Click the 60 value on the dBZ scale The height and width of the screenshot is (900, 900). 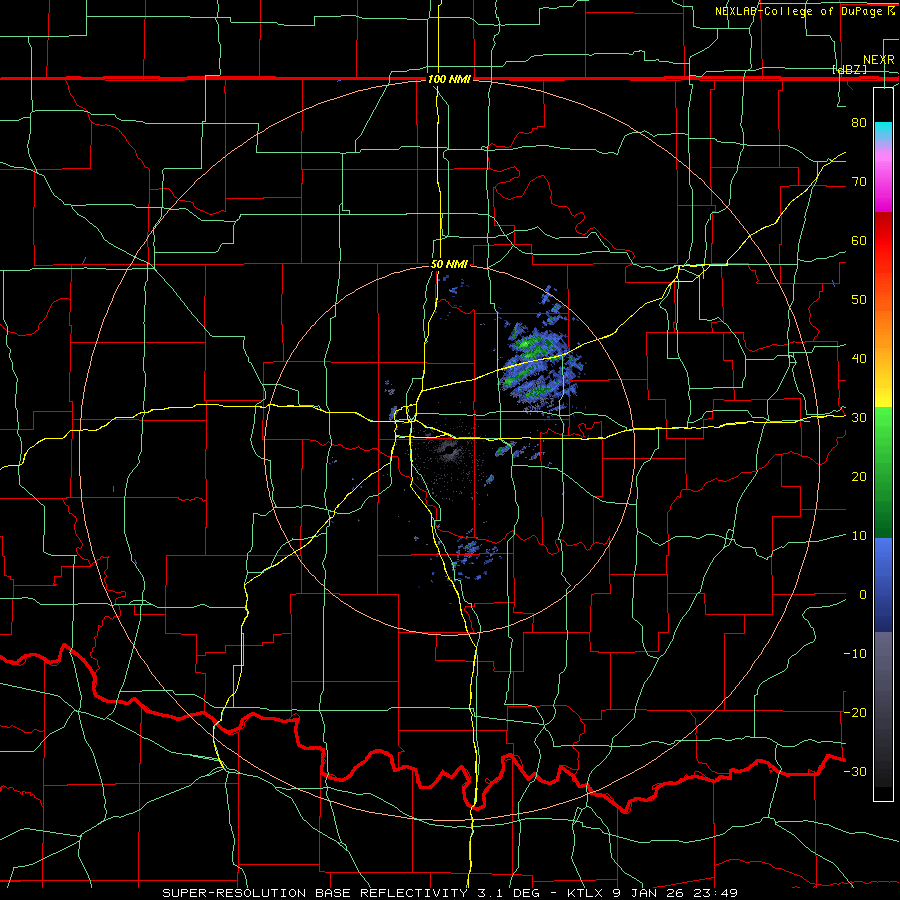click(x=859, y=240)
